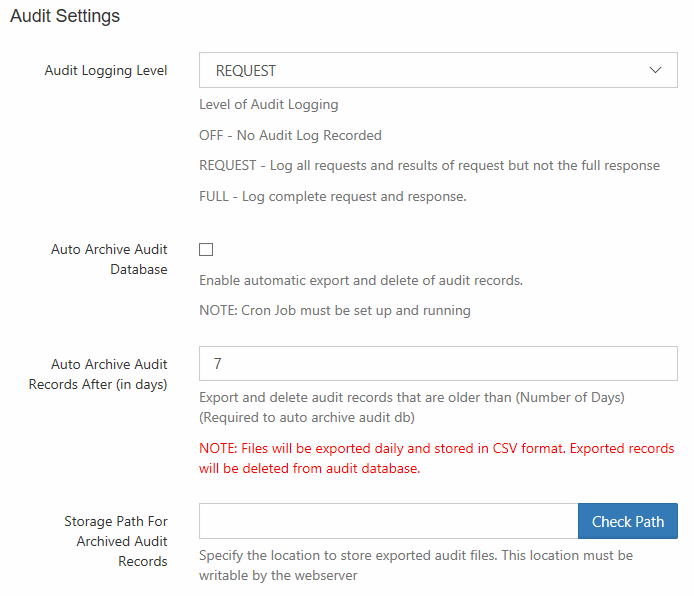Click the empty storage path input field
This screenshot has height=596, width=694.
click(x=388, y=521)
